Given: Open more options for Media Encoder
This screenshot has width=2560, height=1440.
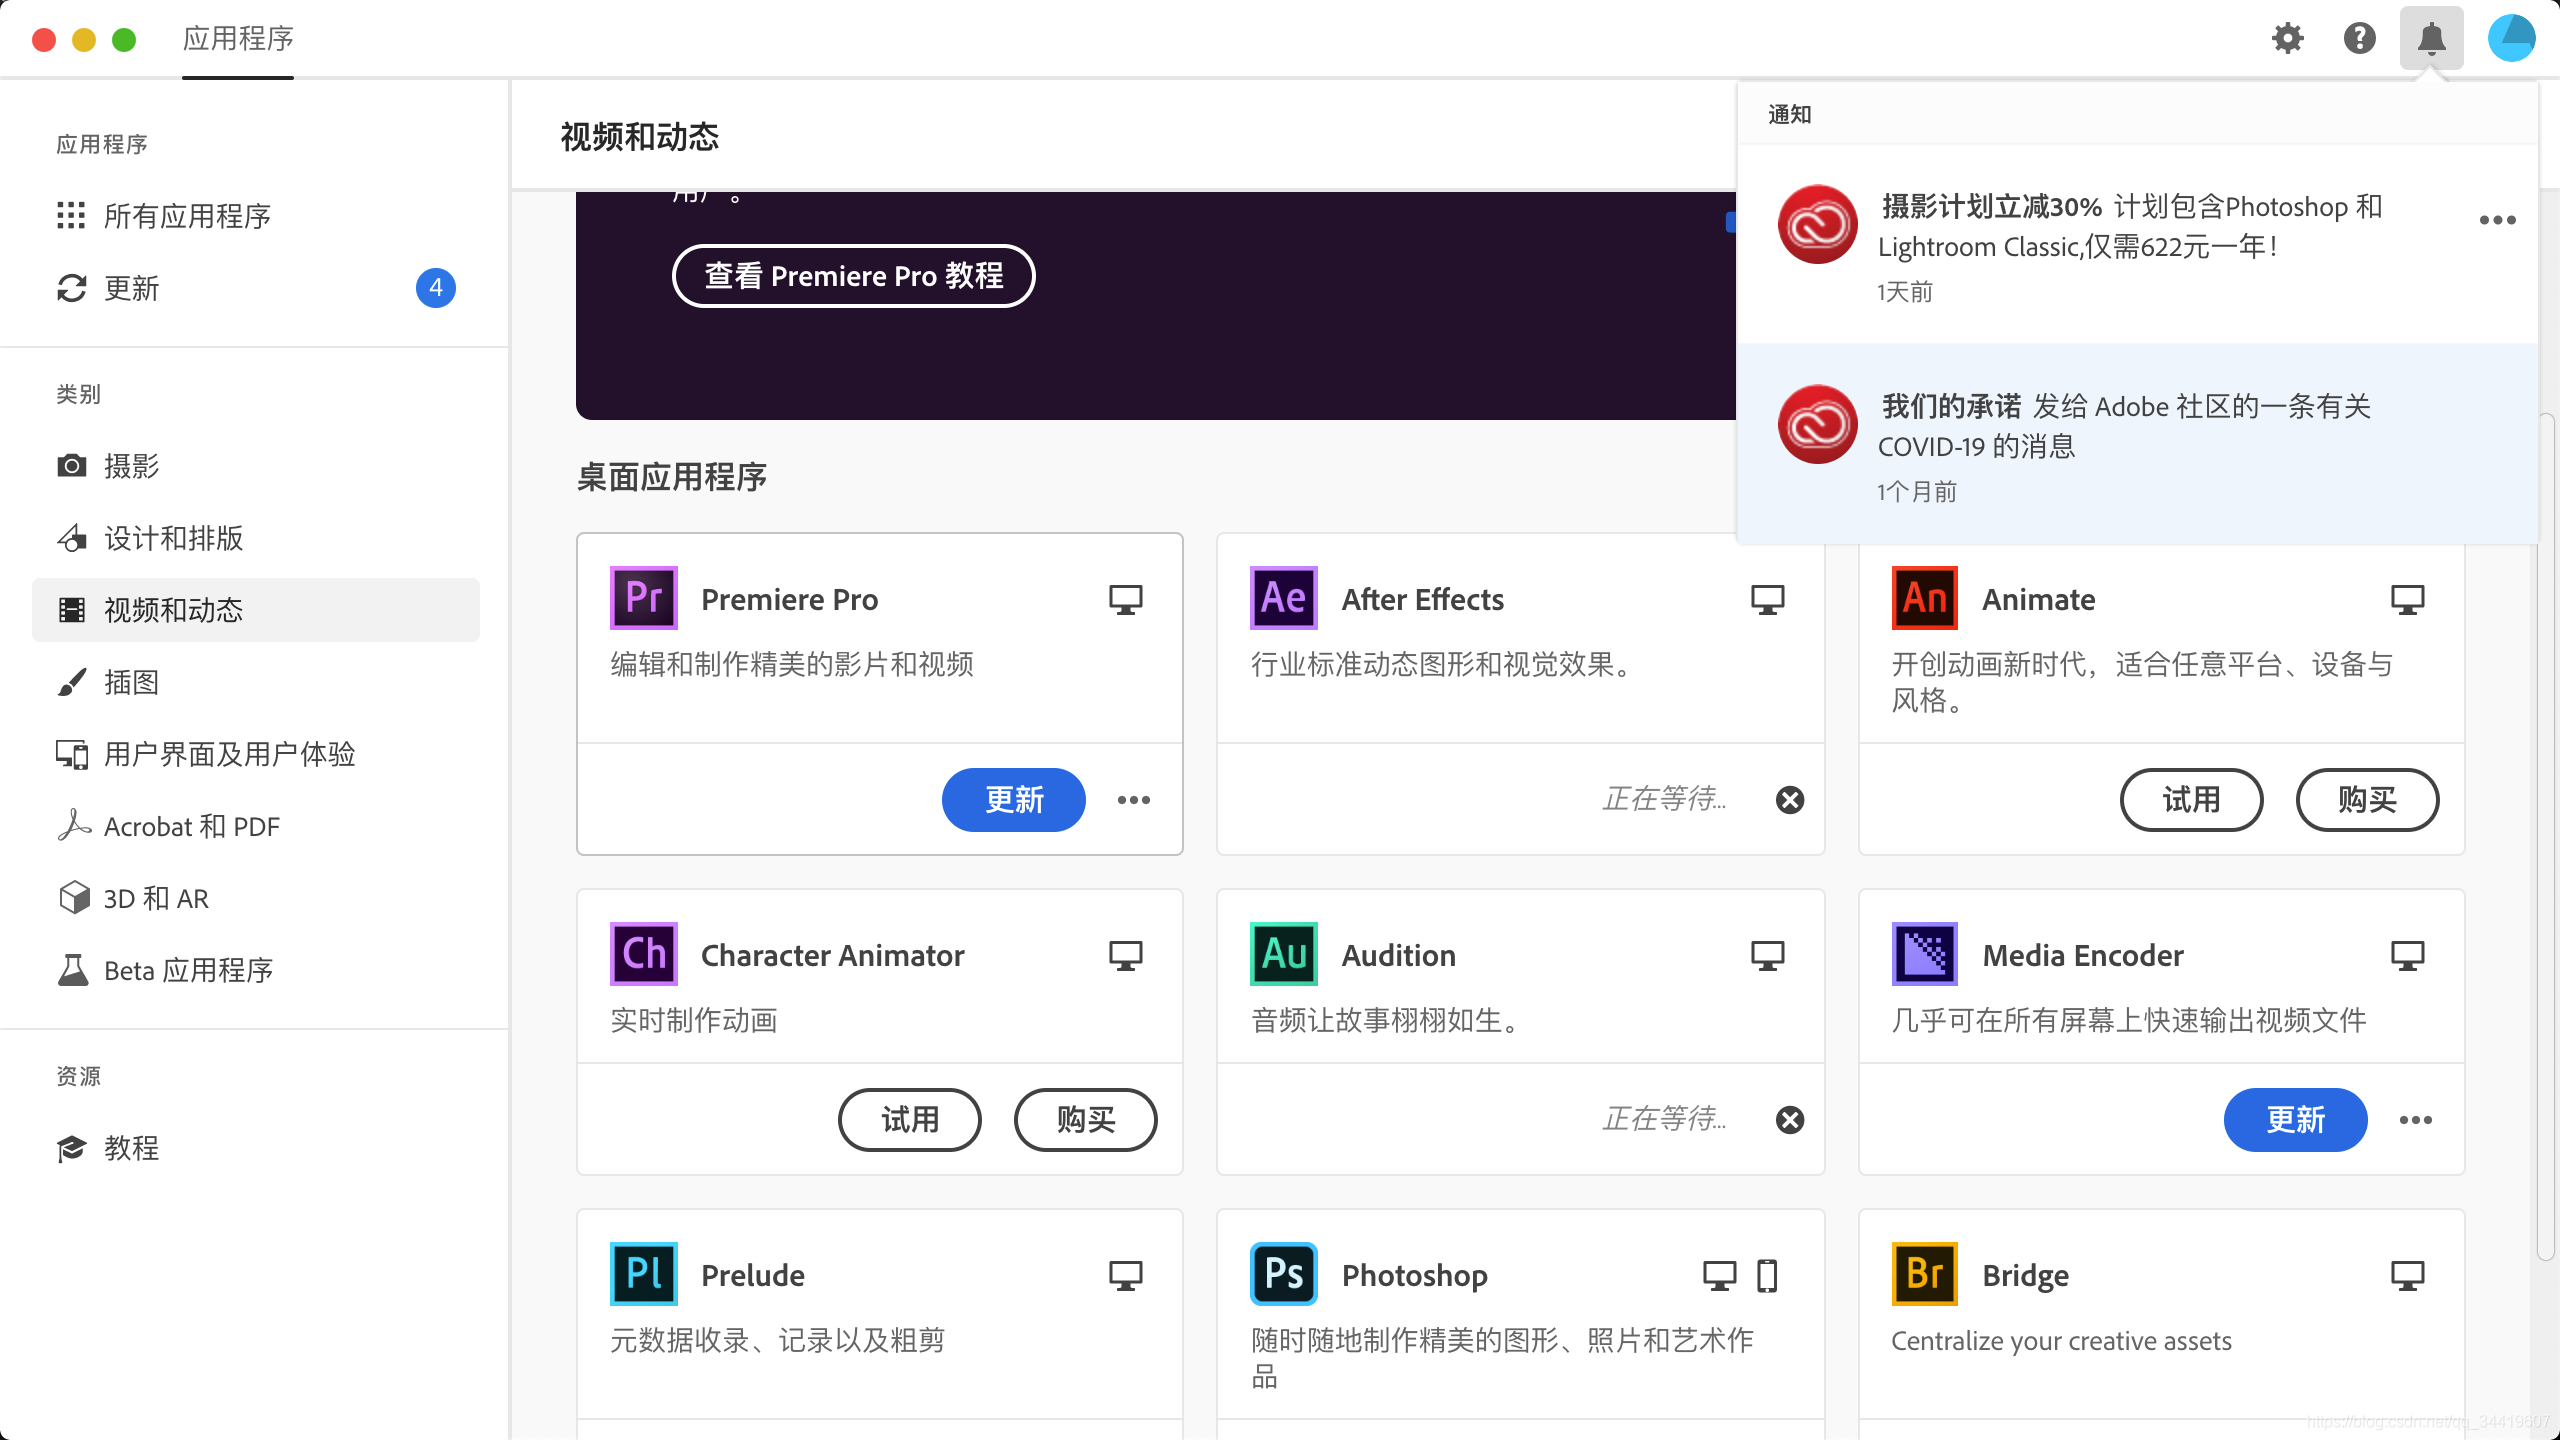Looking at the screenshot, I should point(2415,1120).
